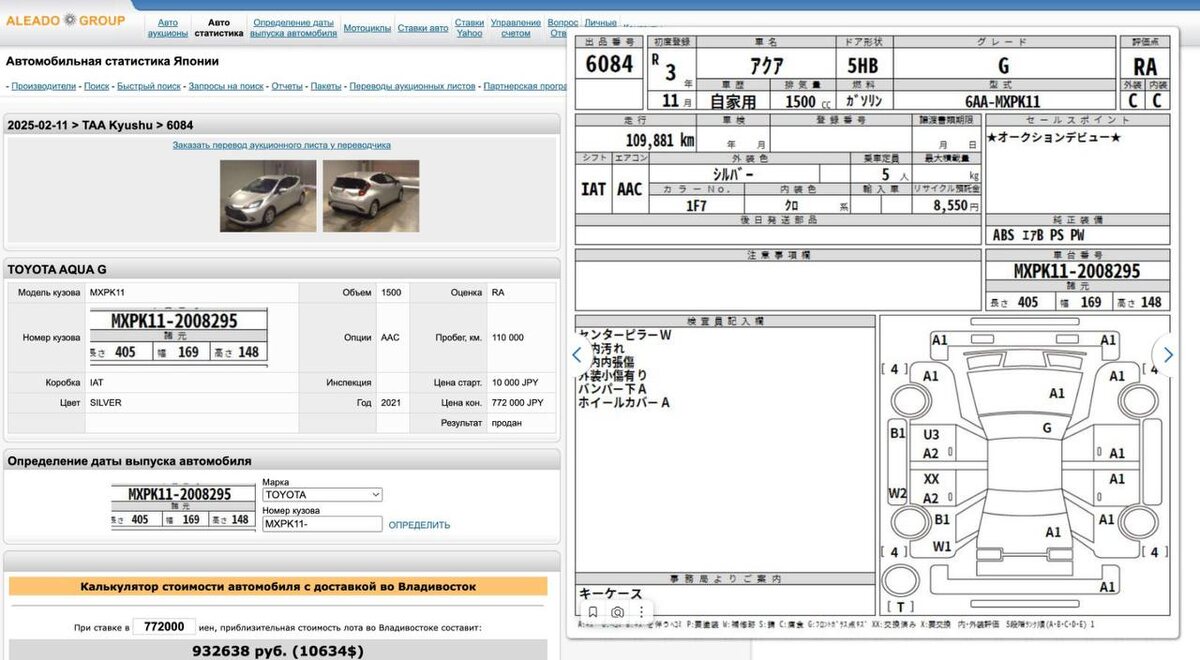
Task: Open Определение даты выпуска автомобиля menu
Action: pos(293,28)
